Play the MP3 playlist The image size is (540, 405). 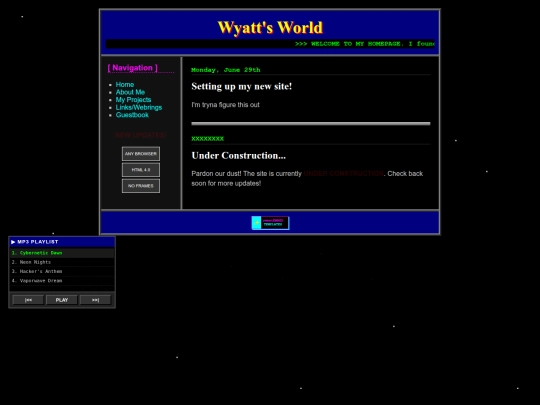[62, 300]
